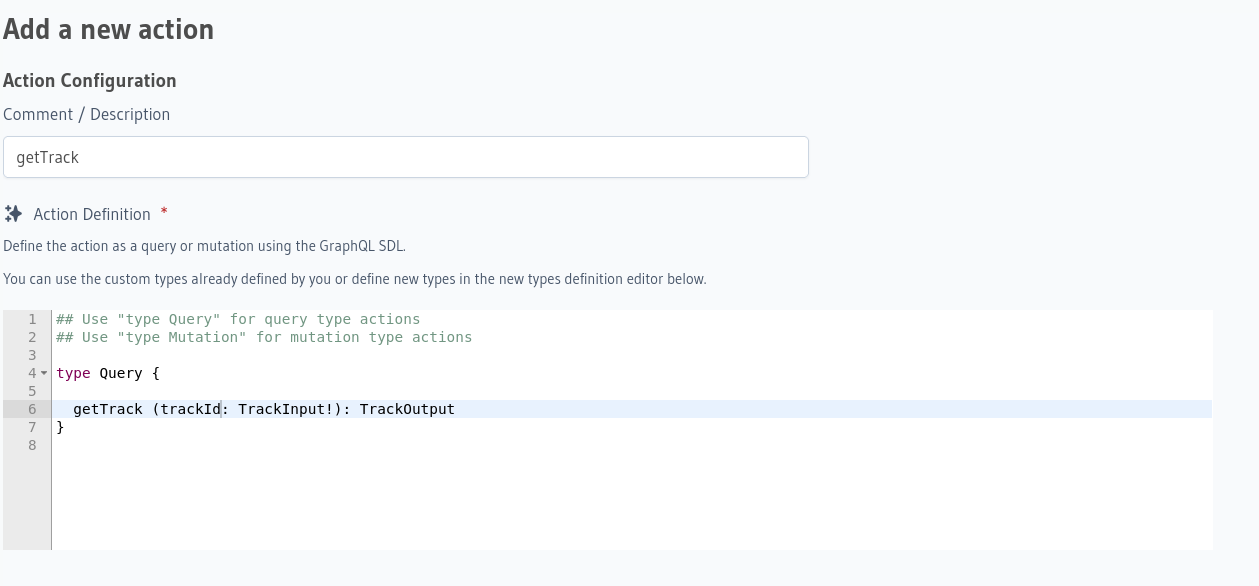
Task: Click the sparkle icon beside Action Definition
Action: coord(13,214)
